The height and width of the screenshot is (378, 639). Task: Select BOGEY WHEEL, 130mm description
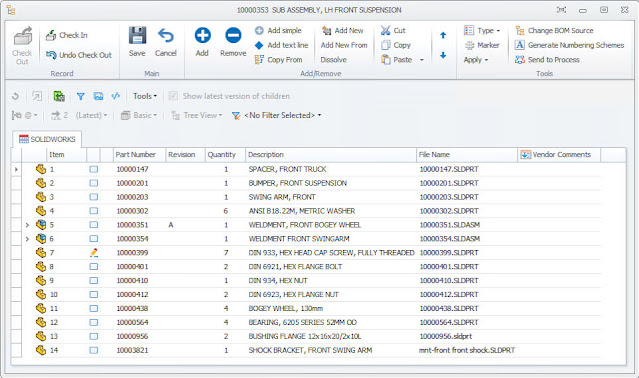[x=286, y=308]
